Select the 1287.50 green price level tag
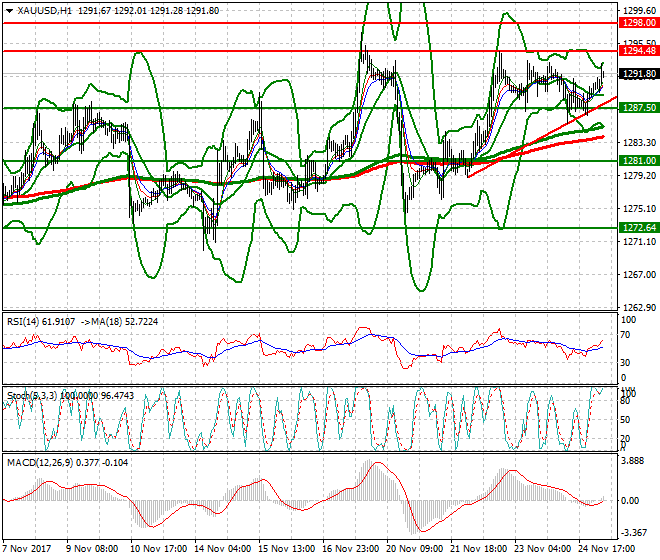 point(638,107)
